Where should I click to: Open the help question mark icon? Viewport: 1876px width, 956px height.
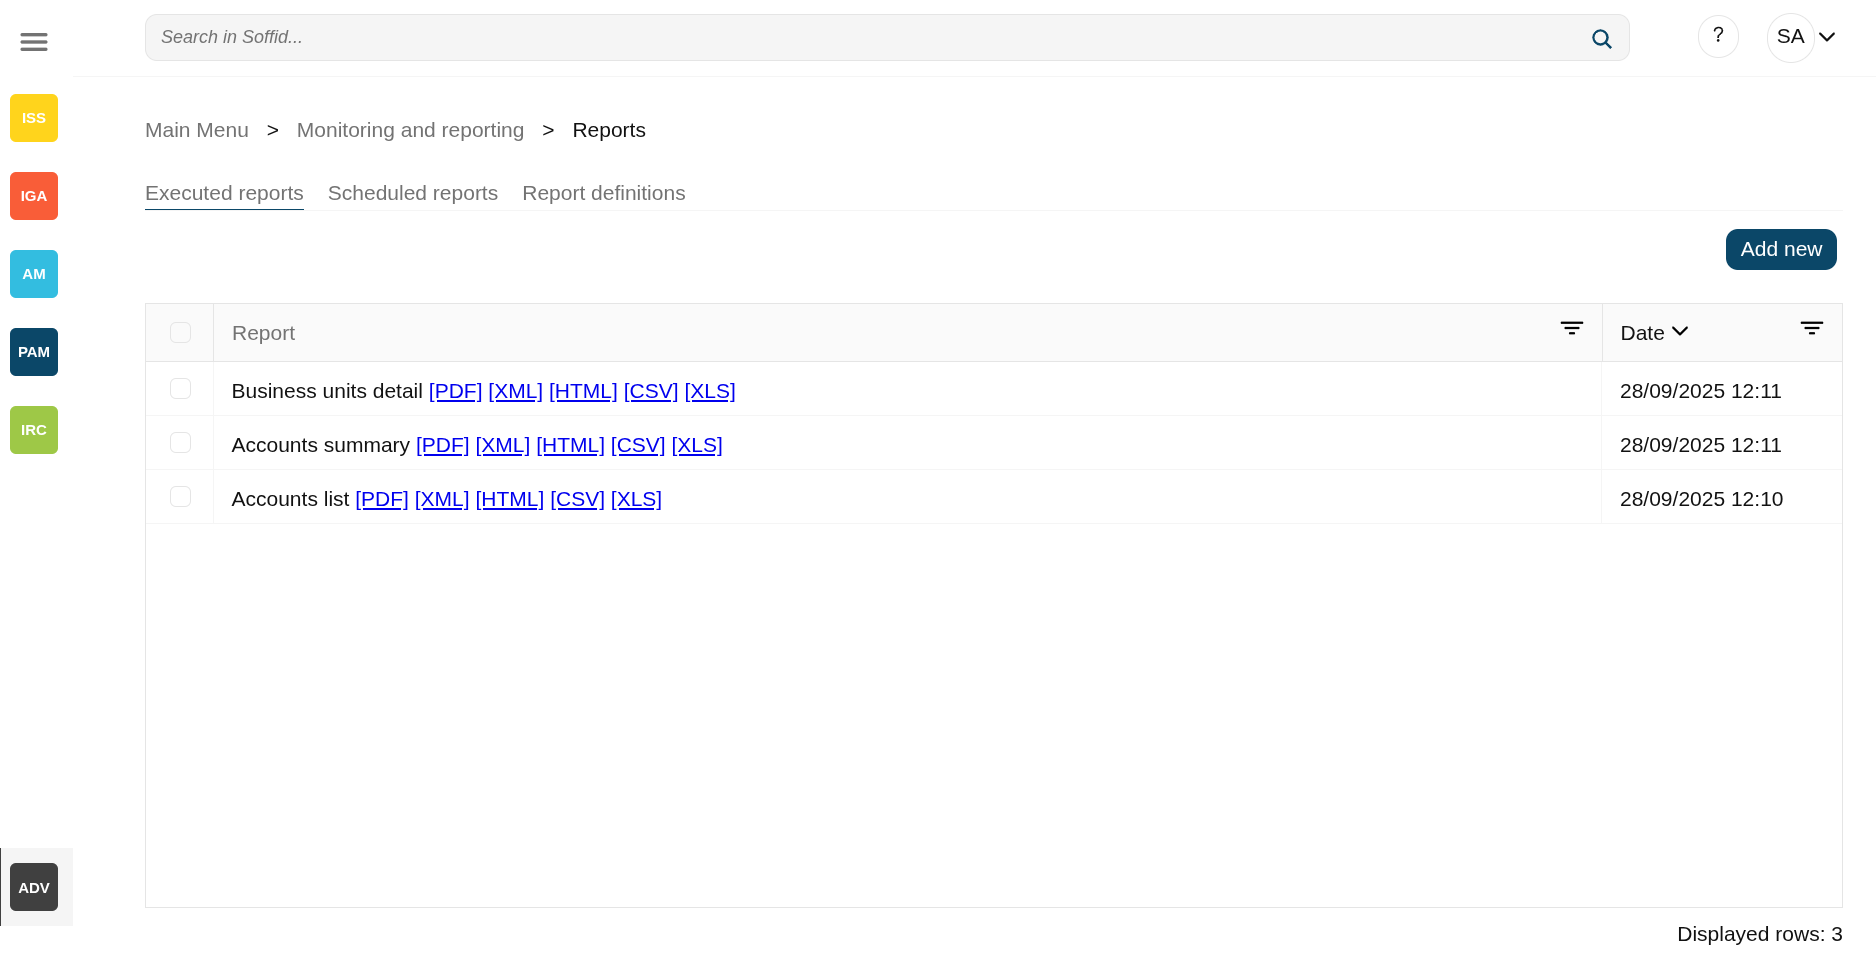coord(1718,36)
